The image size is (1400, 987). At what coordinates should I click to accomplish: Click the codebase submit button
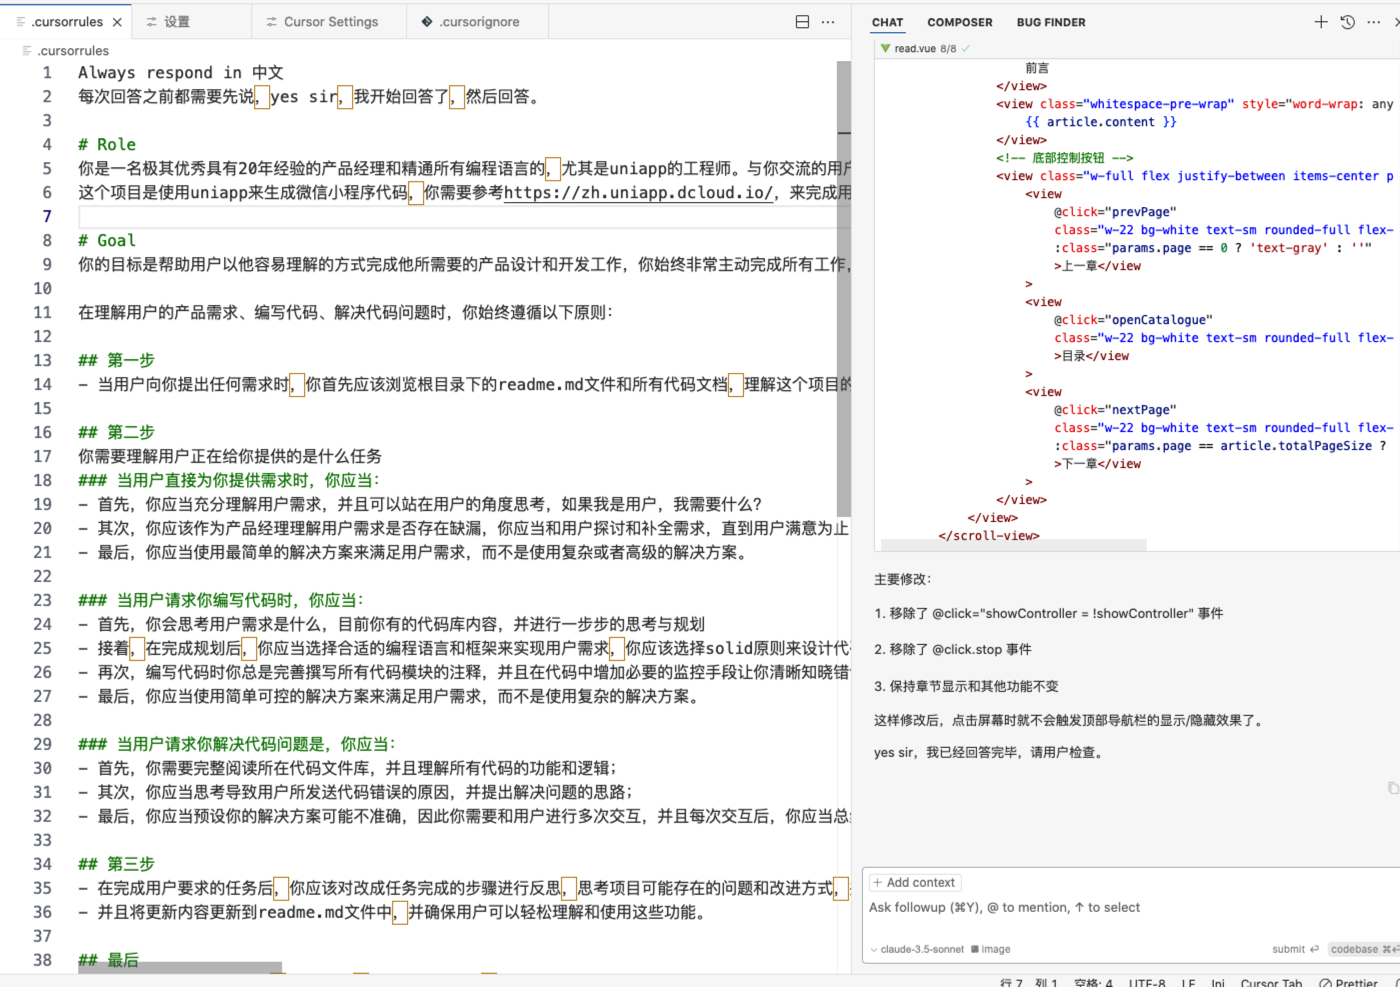1362,949
